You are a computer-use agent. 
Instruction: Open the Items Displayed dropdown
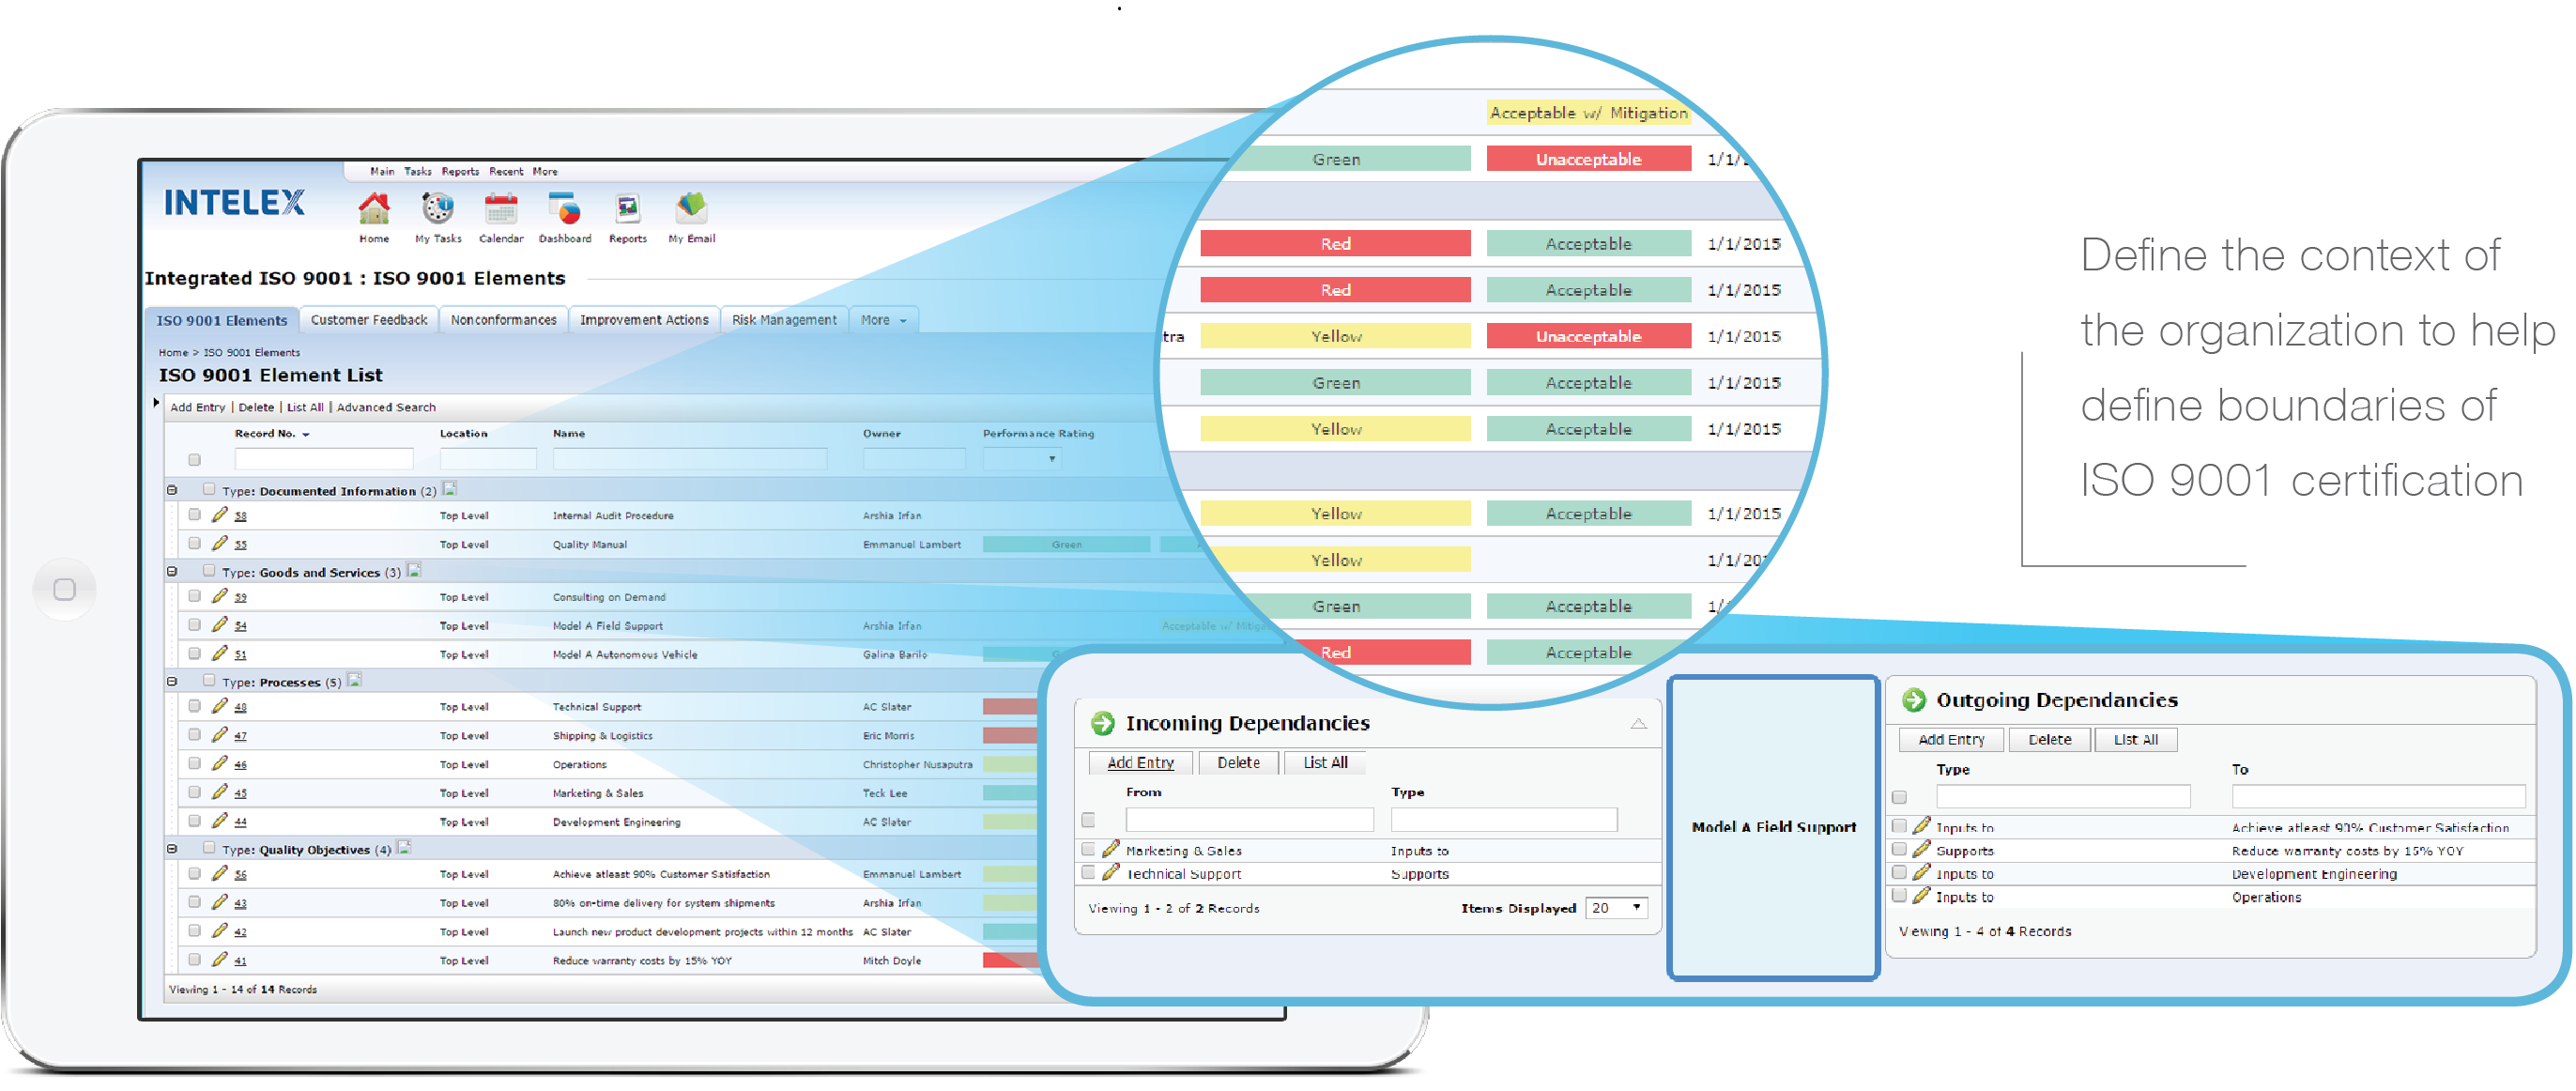(x=1616, y=908)
